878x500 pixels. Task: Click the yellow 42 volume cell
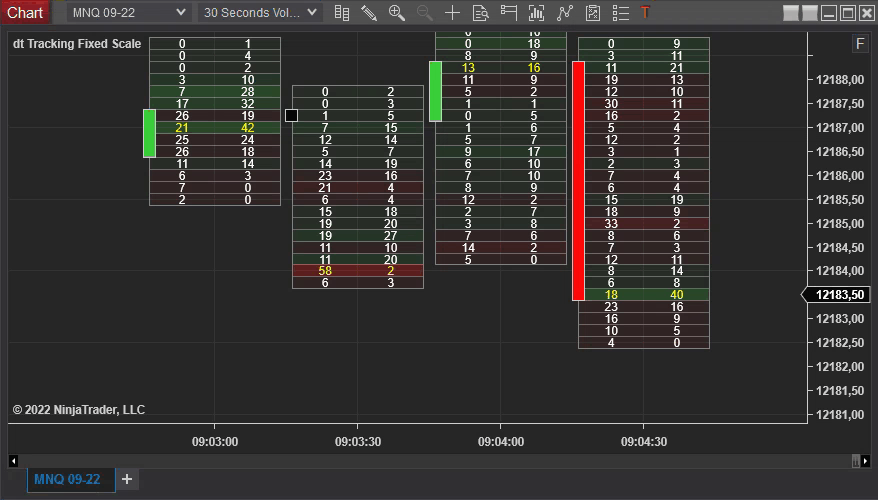point(247,128)
